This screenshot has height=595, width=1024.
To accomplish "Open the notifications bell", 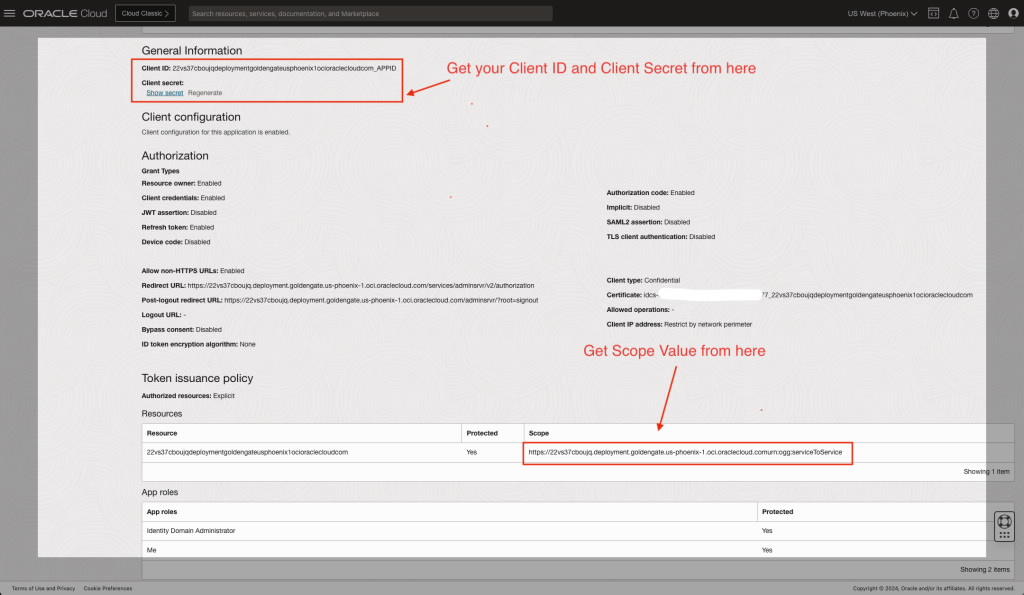I will 953,13.
